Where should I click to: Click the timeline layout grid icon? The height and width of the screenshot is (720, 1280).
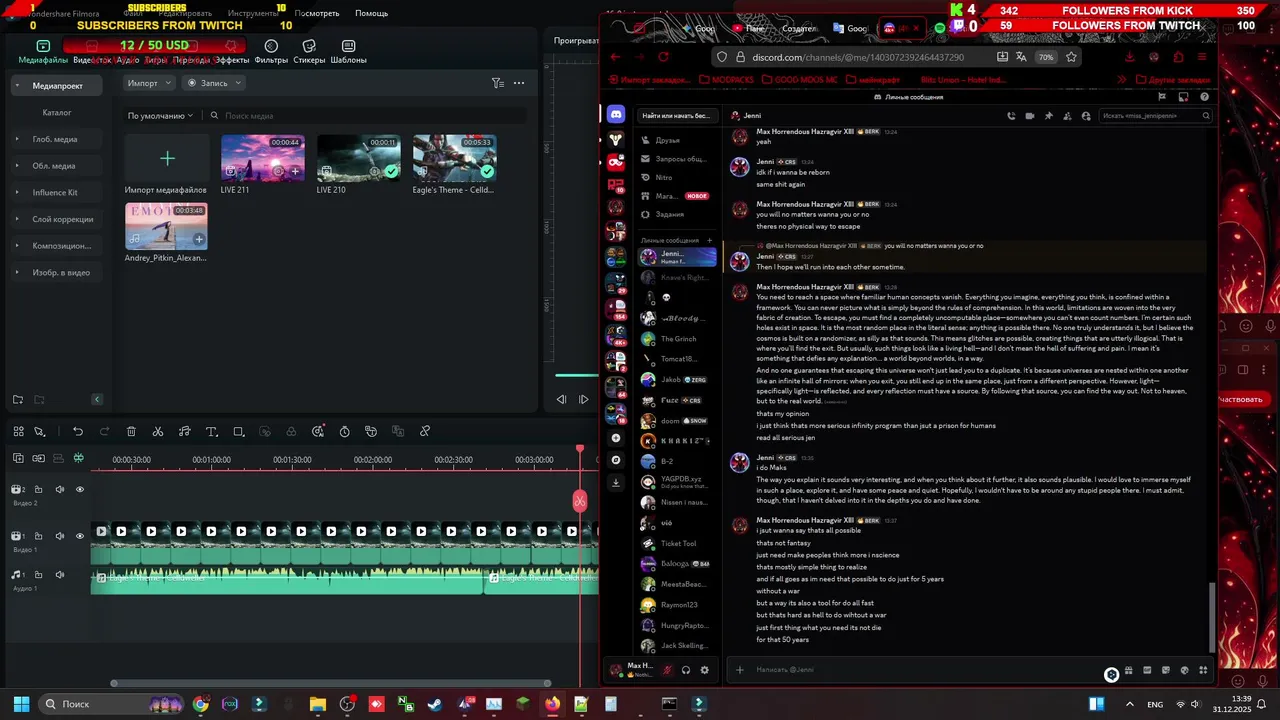(x=18, y=432)
